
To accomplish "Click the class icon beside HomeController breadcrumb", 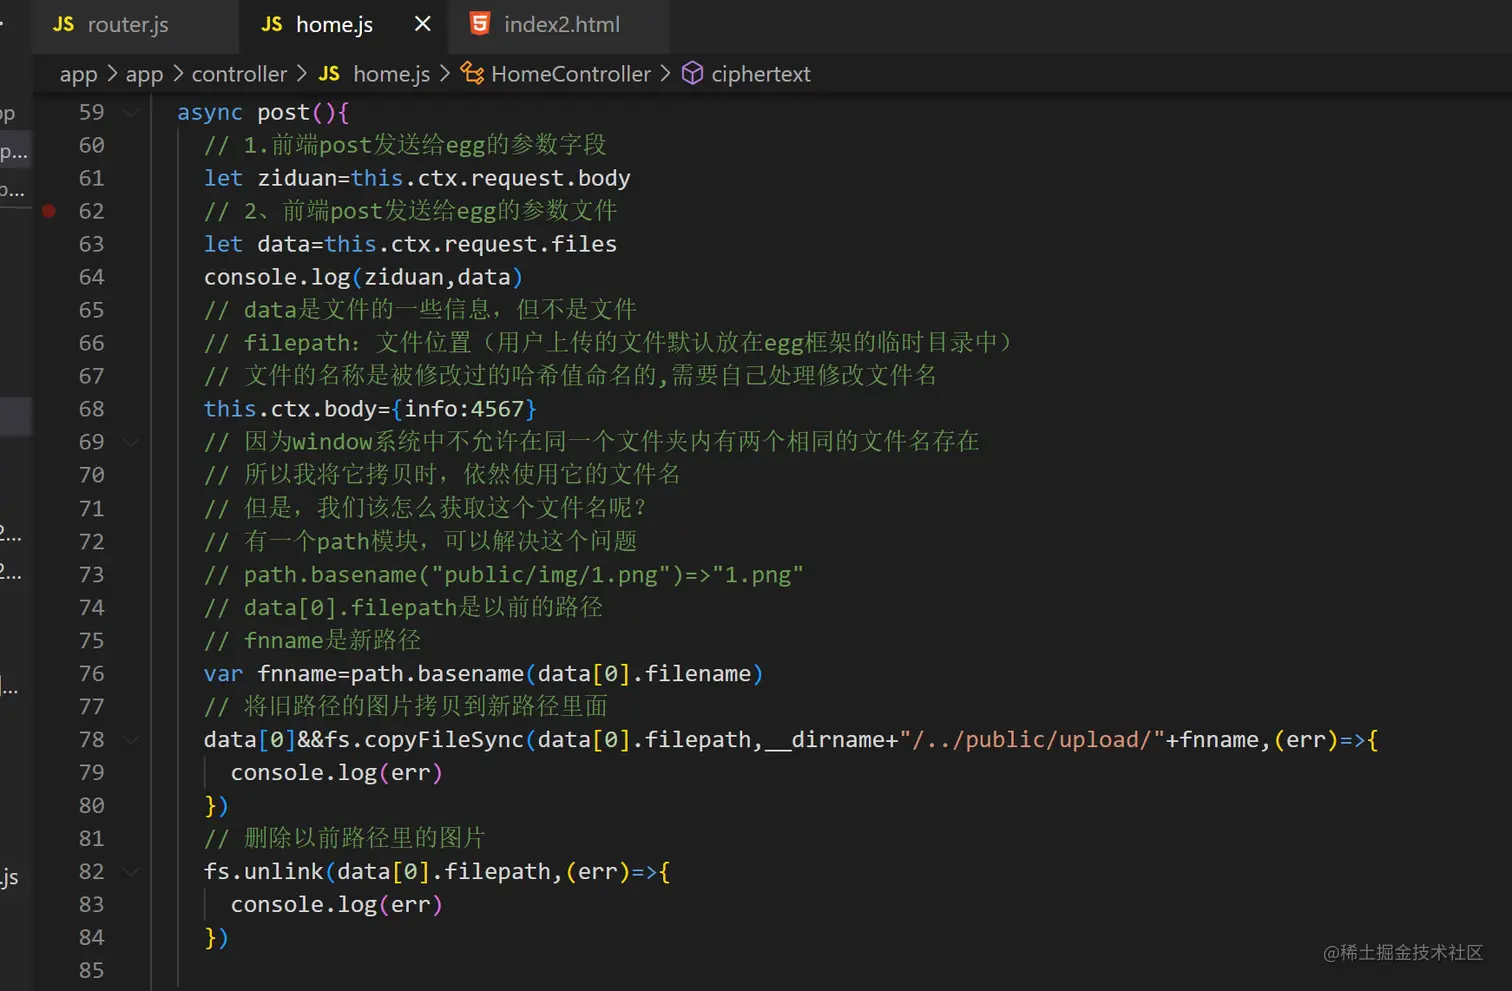I will click(472, 73).
